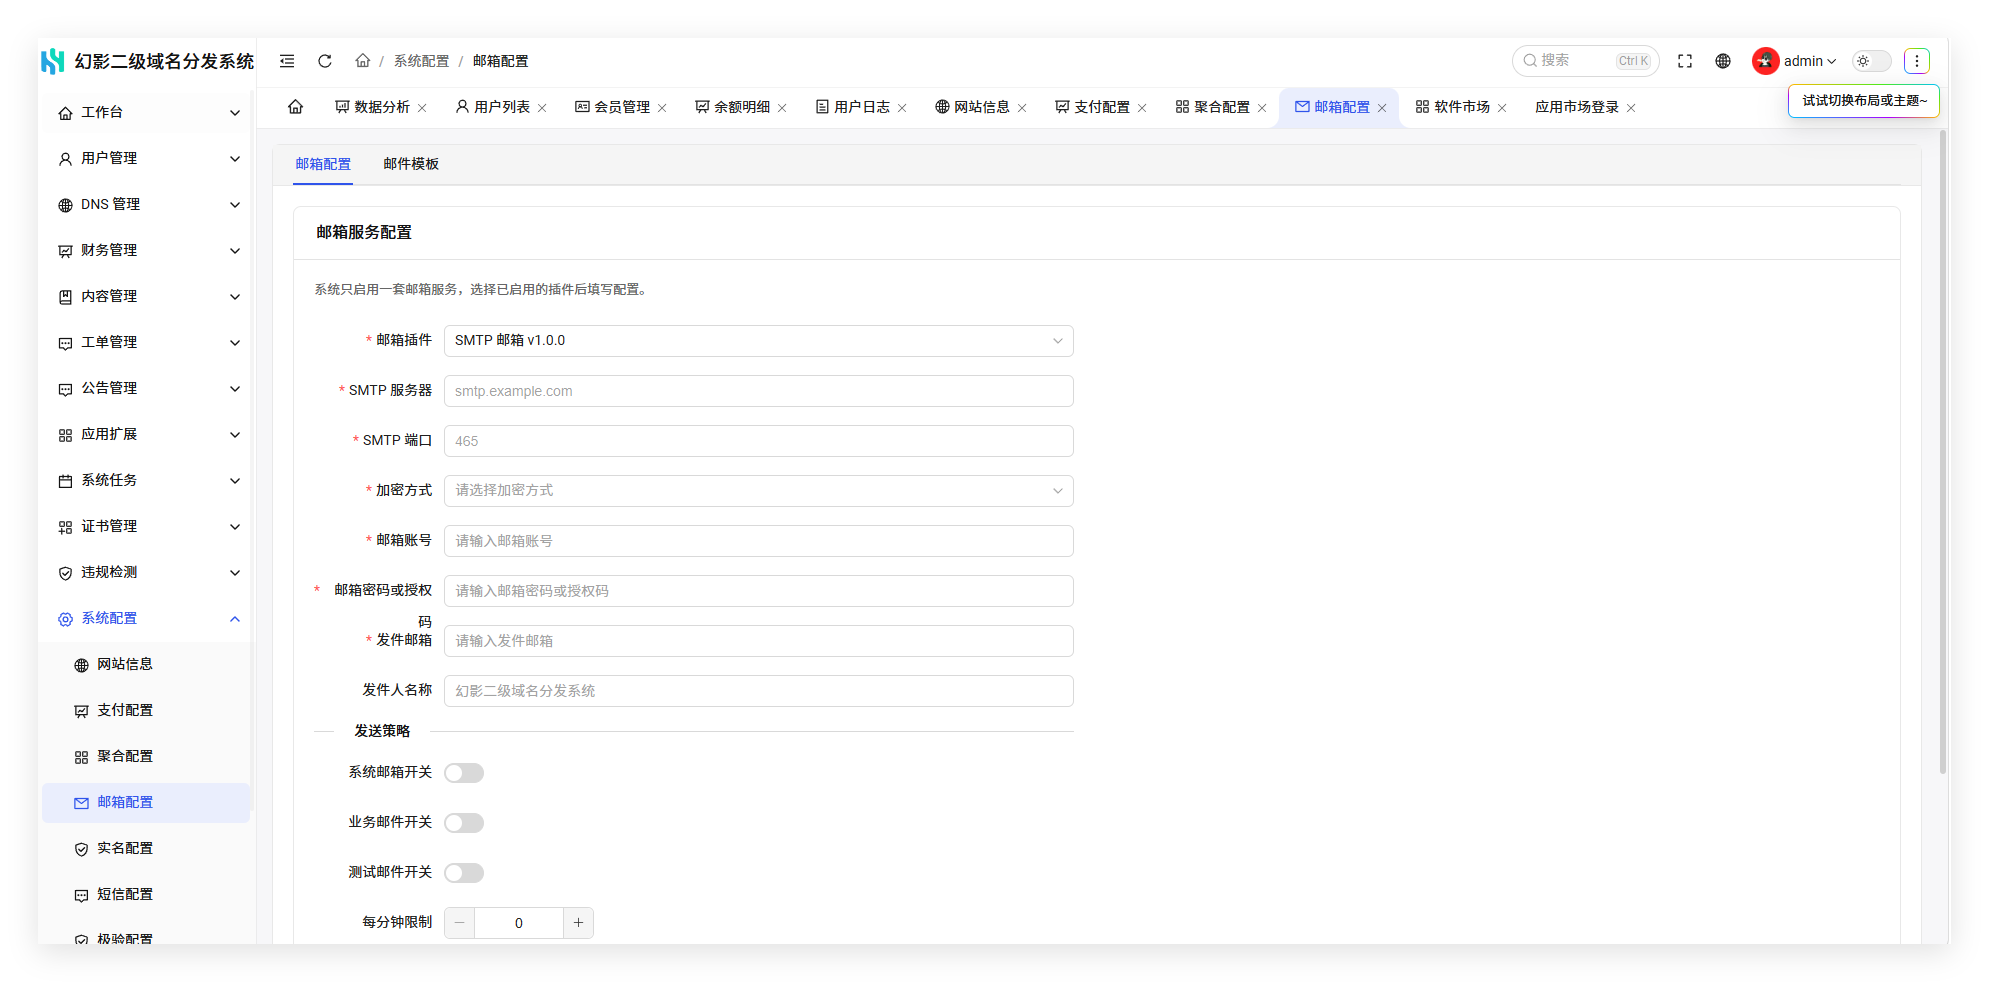
Task: Decrease the 每分钟限制 value
Action: [460, 923]
